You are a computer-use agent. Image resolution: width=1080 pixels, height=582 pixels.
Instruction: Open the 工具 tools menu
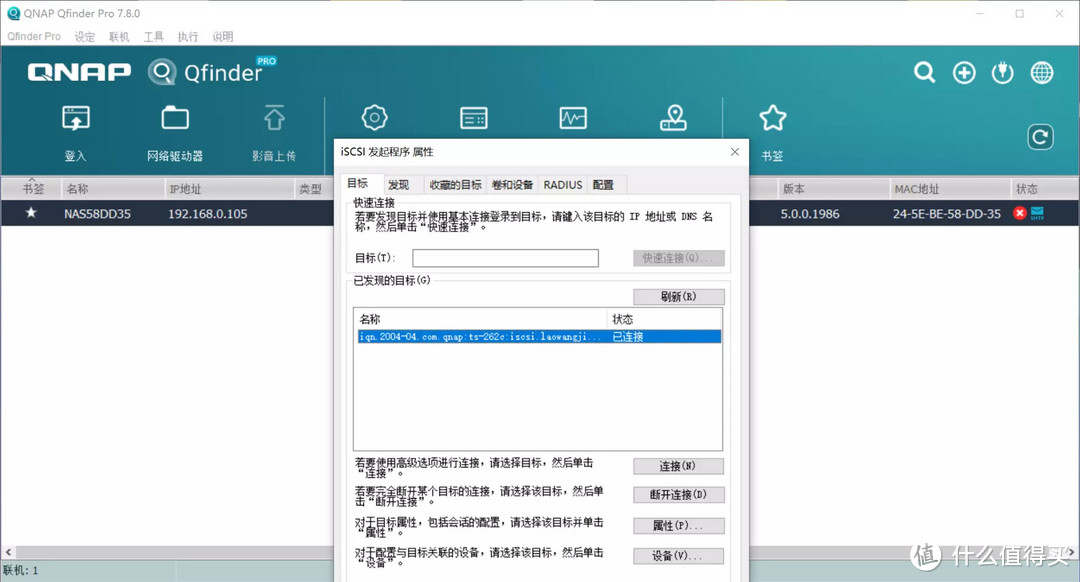point(154,37)
